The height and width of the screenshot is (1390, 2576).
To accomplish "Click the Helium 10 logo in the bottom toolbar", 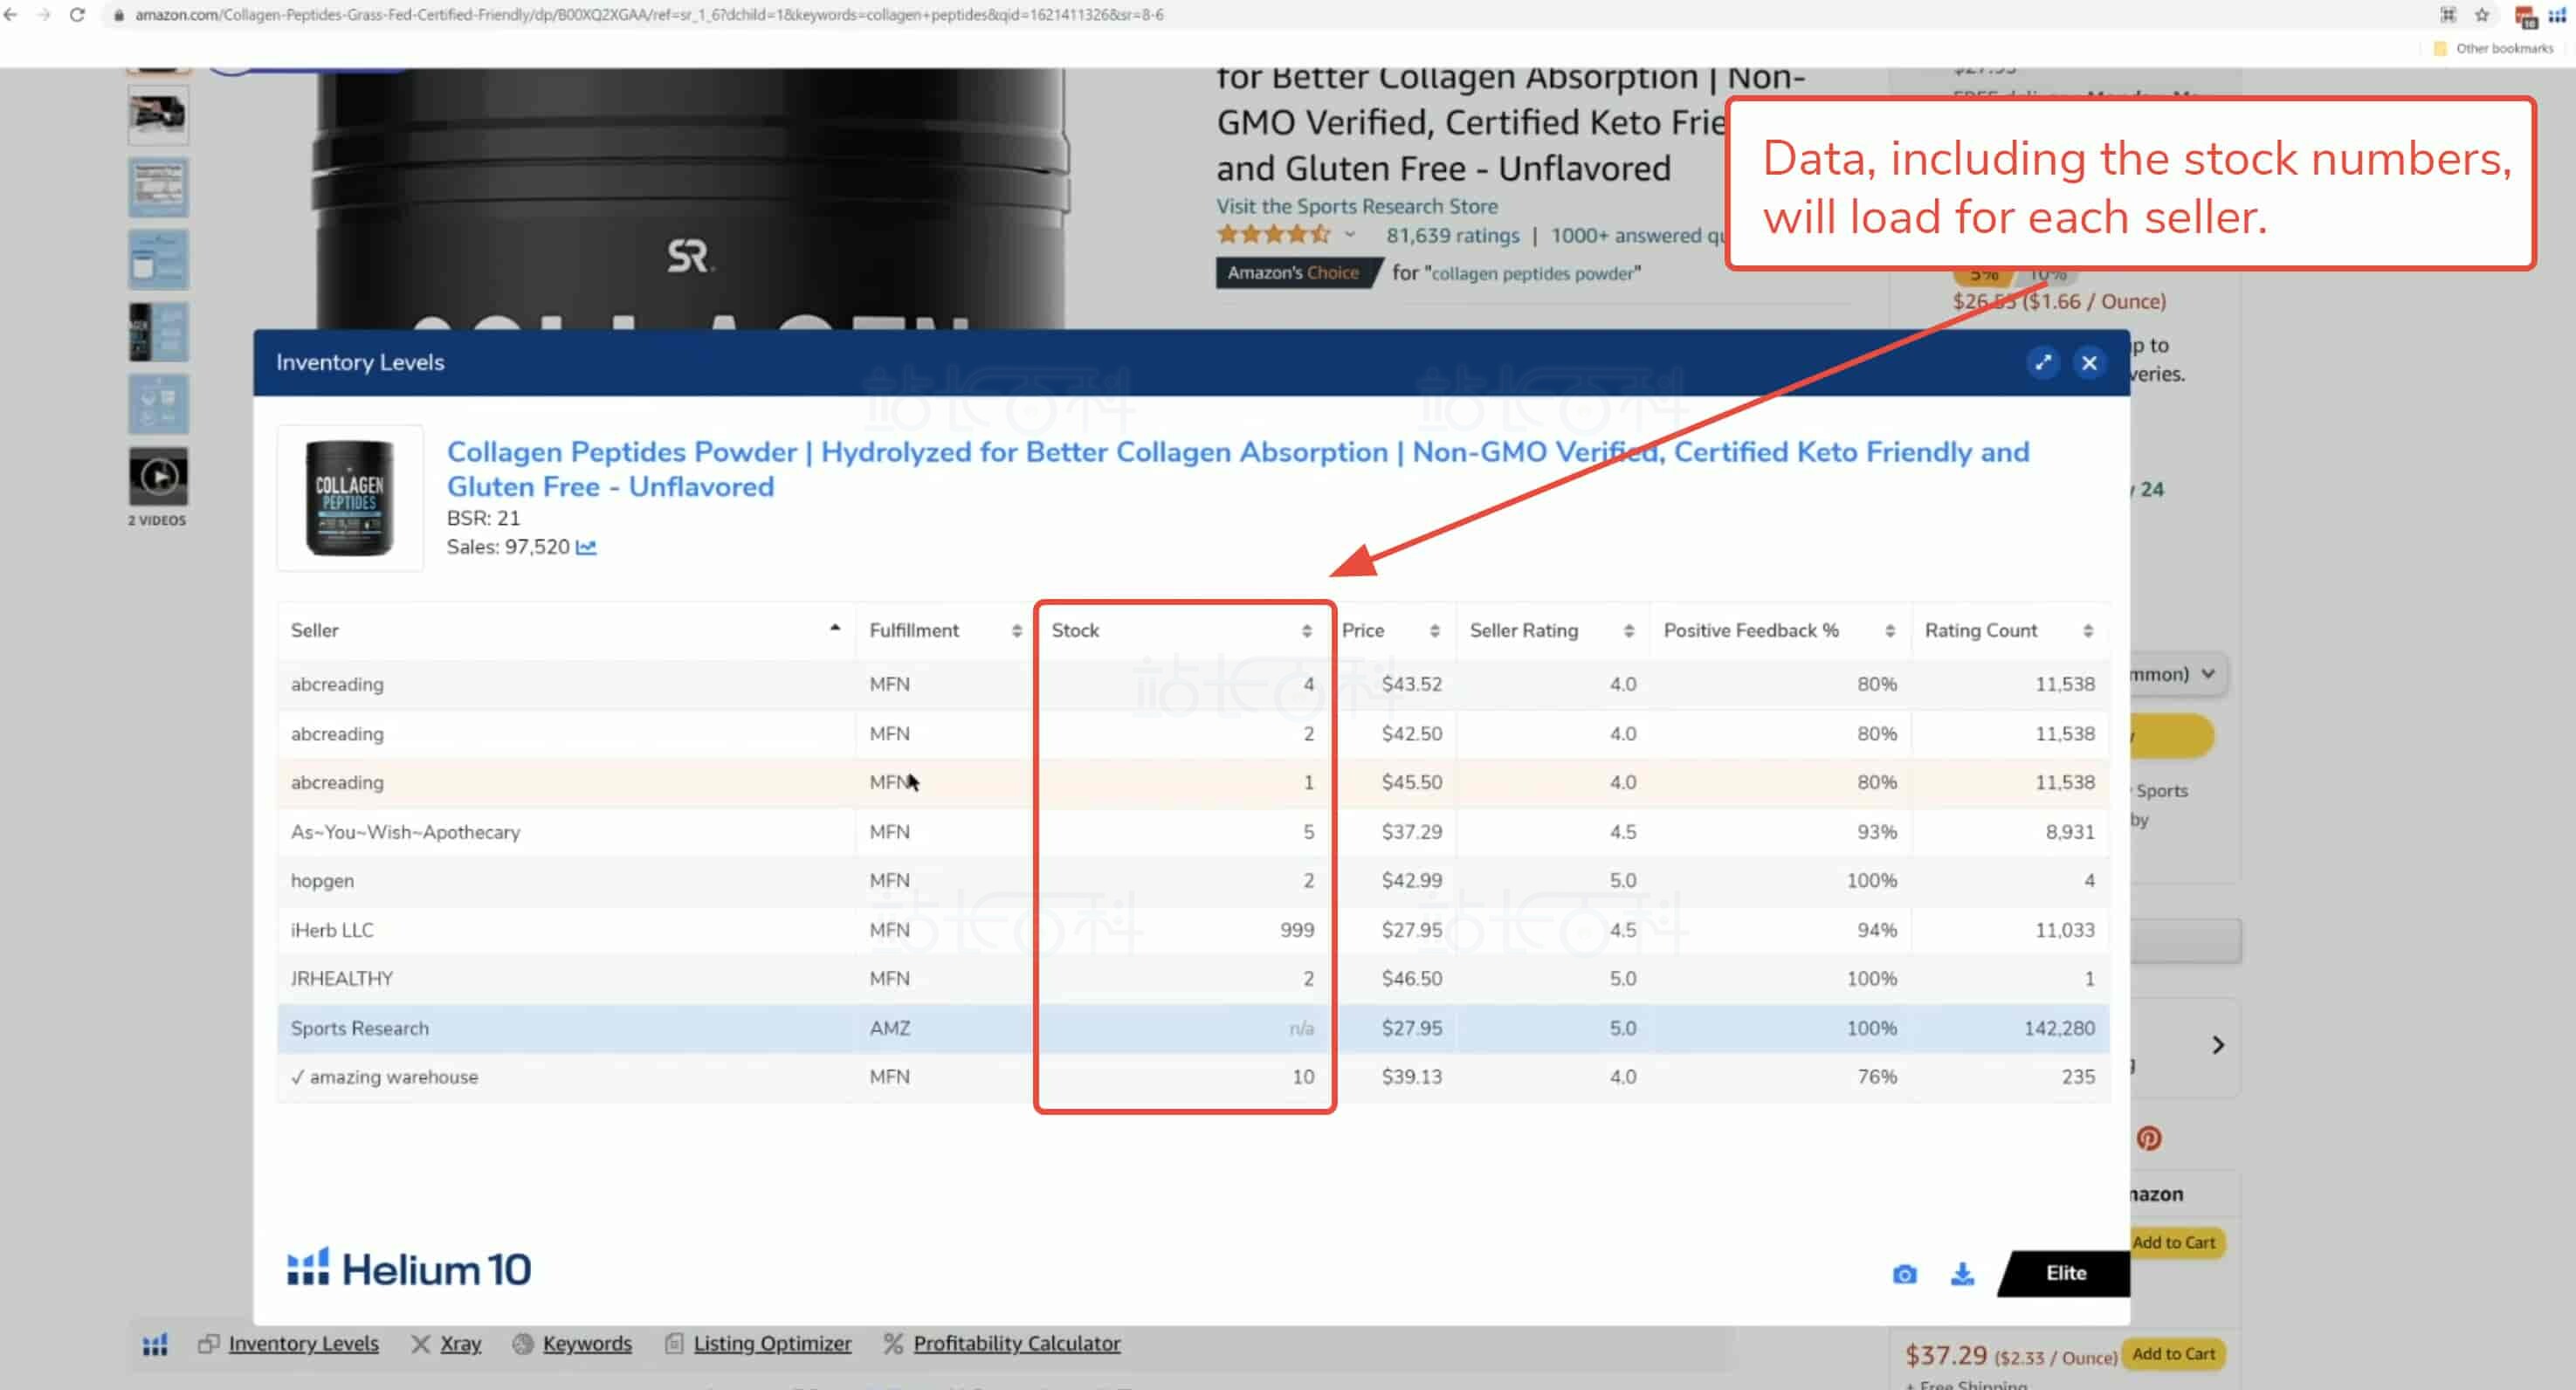I will click(x=155, y=1344).
